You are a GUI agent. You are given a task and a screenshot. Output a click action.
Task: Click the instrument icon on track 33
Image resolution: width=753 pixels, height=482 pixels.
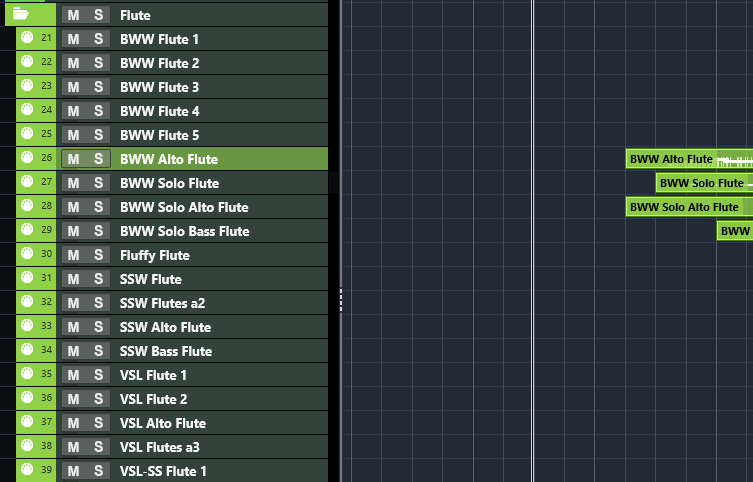coord(27,327)
